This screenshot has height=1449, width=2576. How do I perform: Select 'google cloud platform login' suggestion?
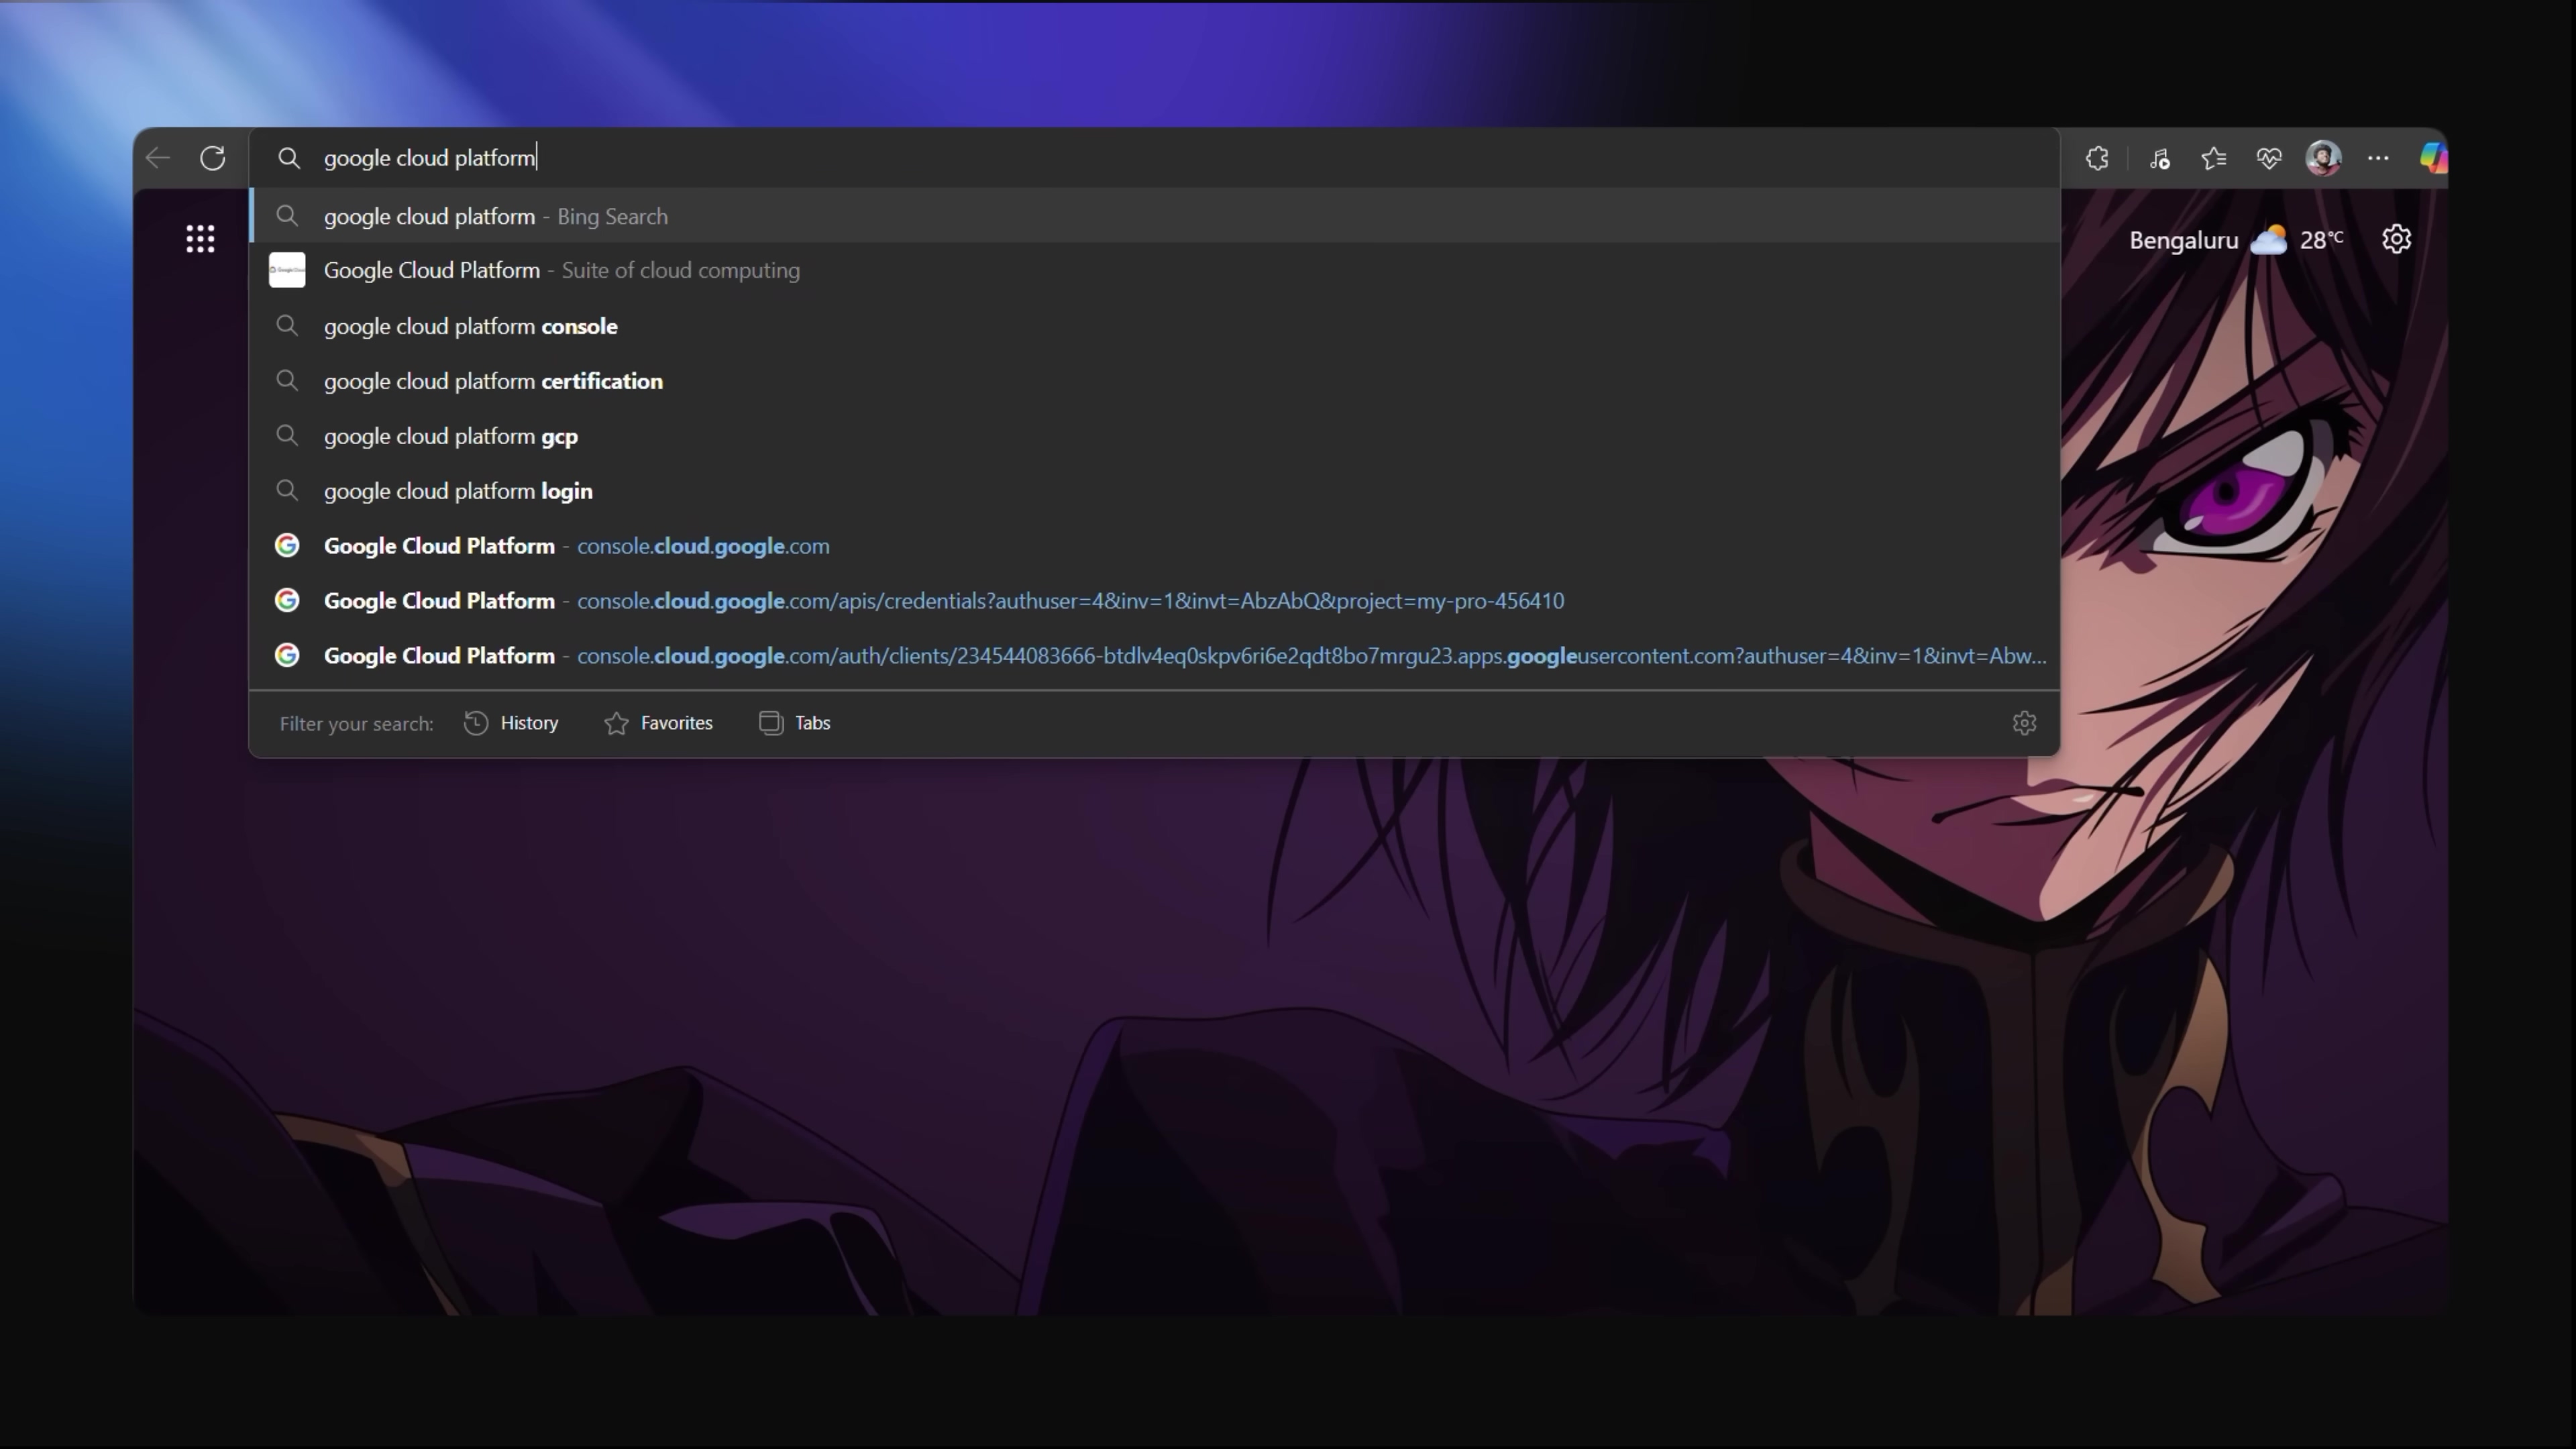tap(1154, 491)
